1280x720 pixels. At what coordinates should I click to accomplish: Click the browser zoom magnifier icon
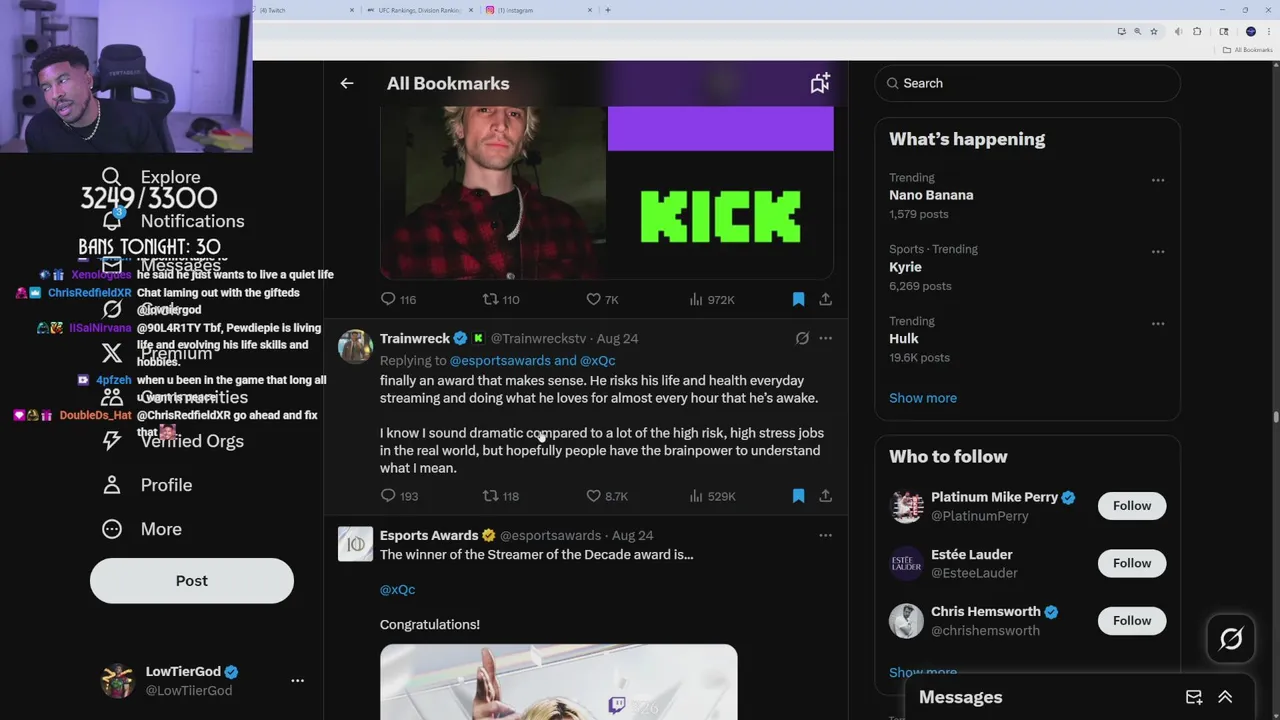point(1137,32)
